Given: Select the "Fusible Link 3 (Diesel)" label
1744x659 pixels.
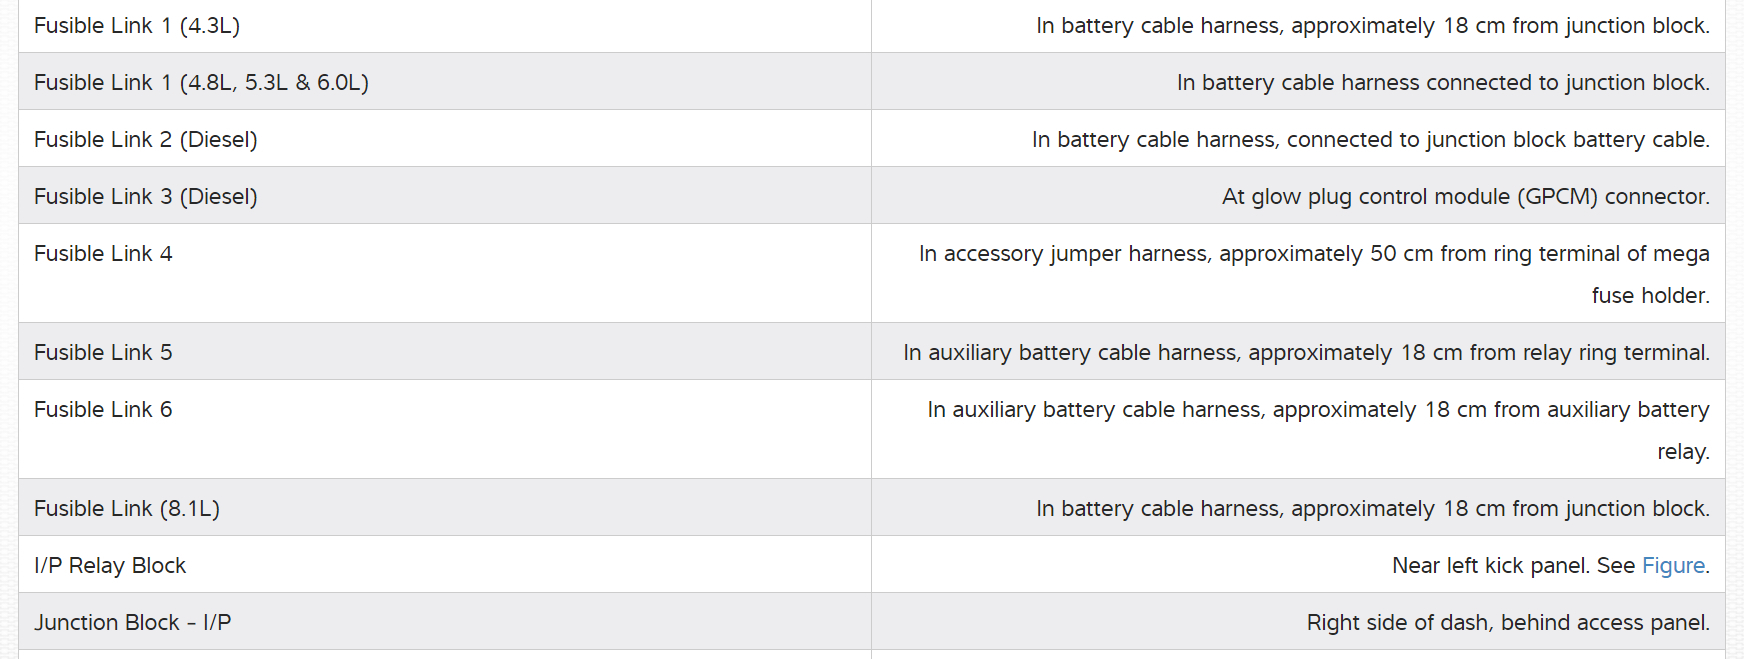Looking at the screenshot, I should [x=145, y=197].
